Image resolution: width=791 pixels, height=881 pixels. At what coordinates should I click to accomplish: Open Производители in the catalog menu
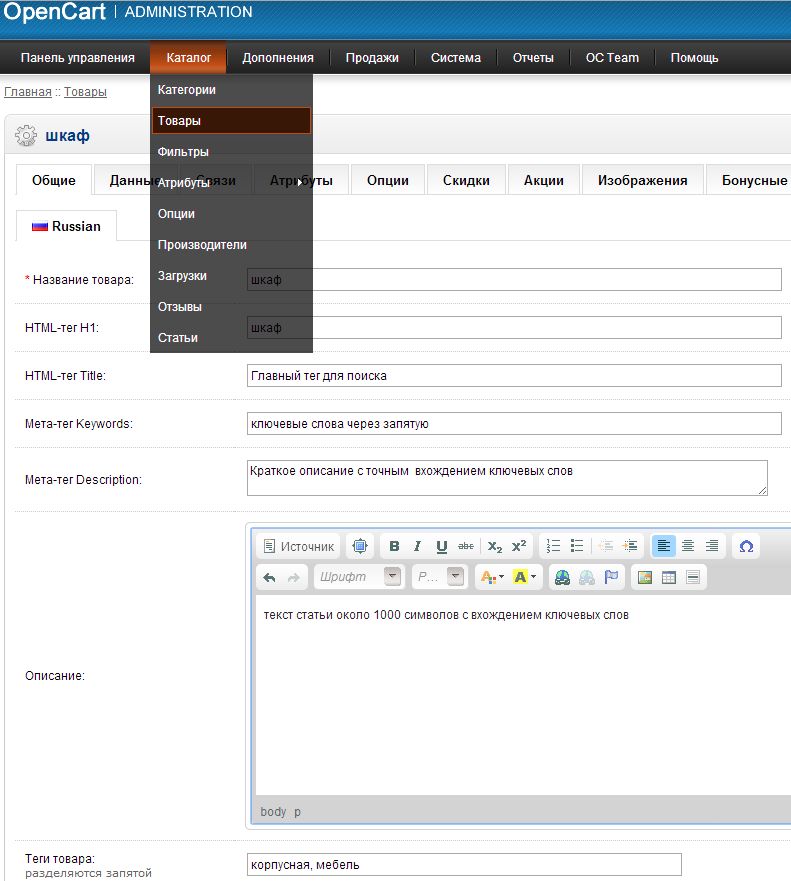[x=202, y=245]
